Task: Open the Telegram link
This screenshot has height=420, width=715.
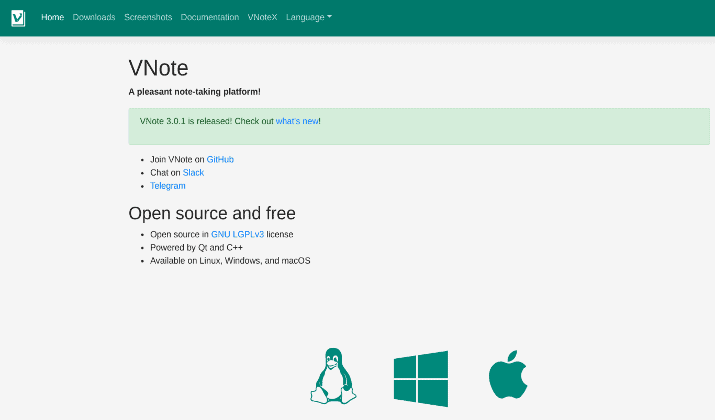Action: [x=168, y=186]
